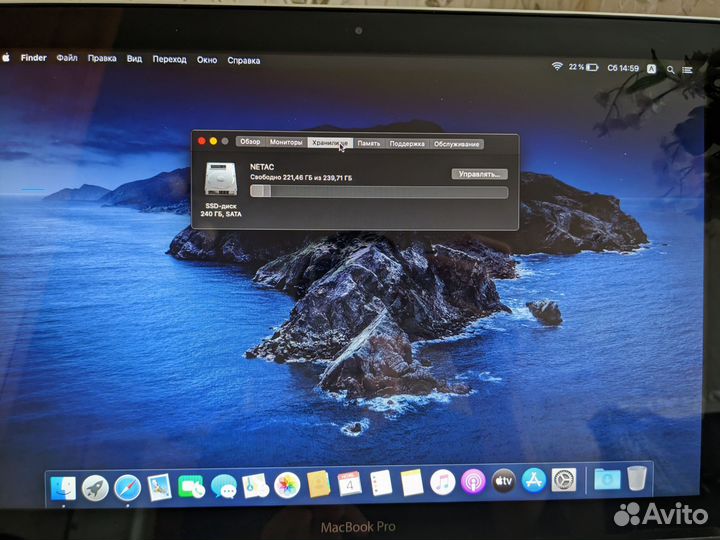Click the Wi-Fi status icon
Image resolution: width=720 pixels, height=540 pixels.
[557, 67]
